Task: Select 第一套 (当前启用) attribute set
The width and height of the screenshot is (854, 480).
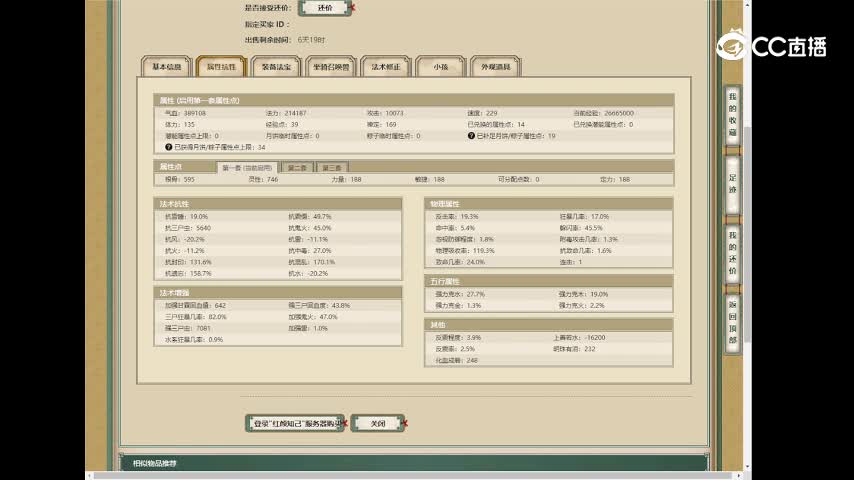Action: pyautogui.click(x=247, y=168)
